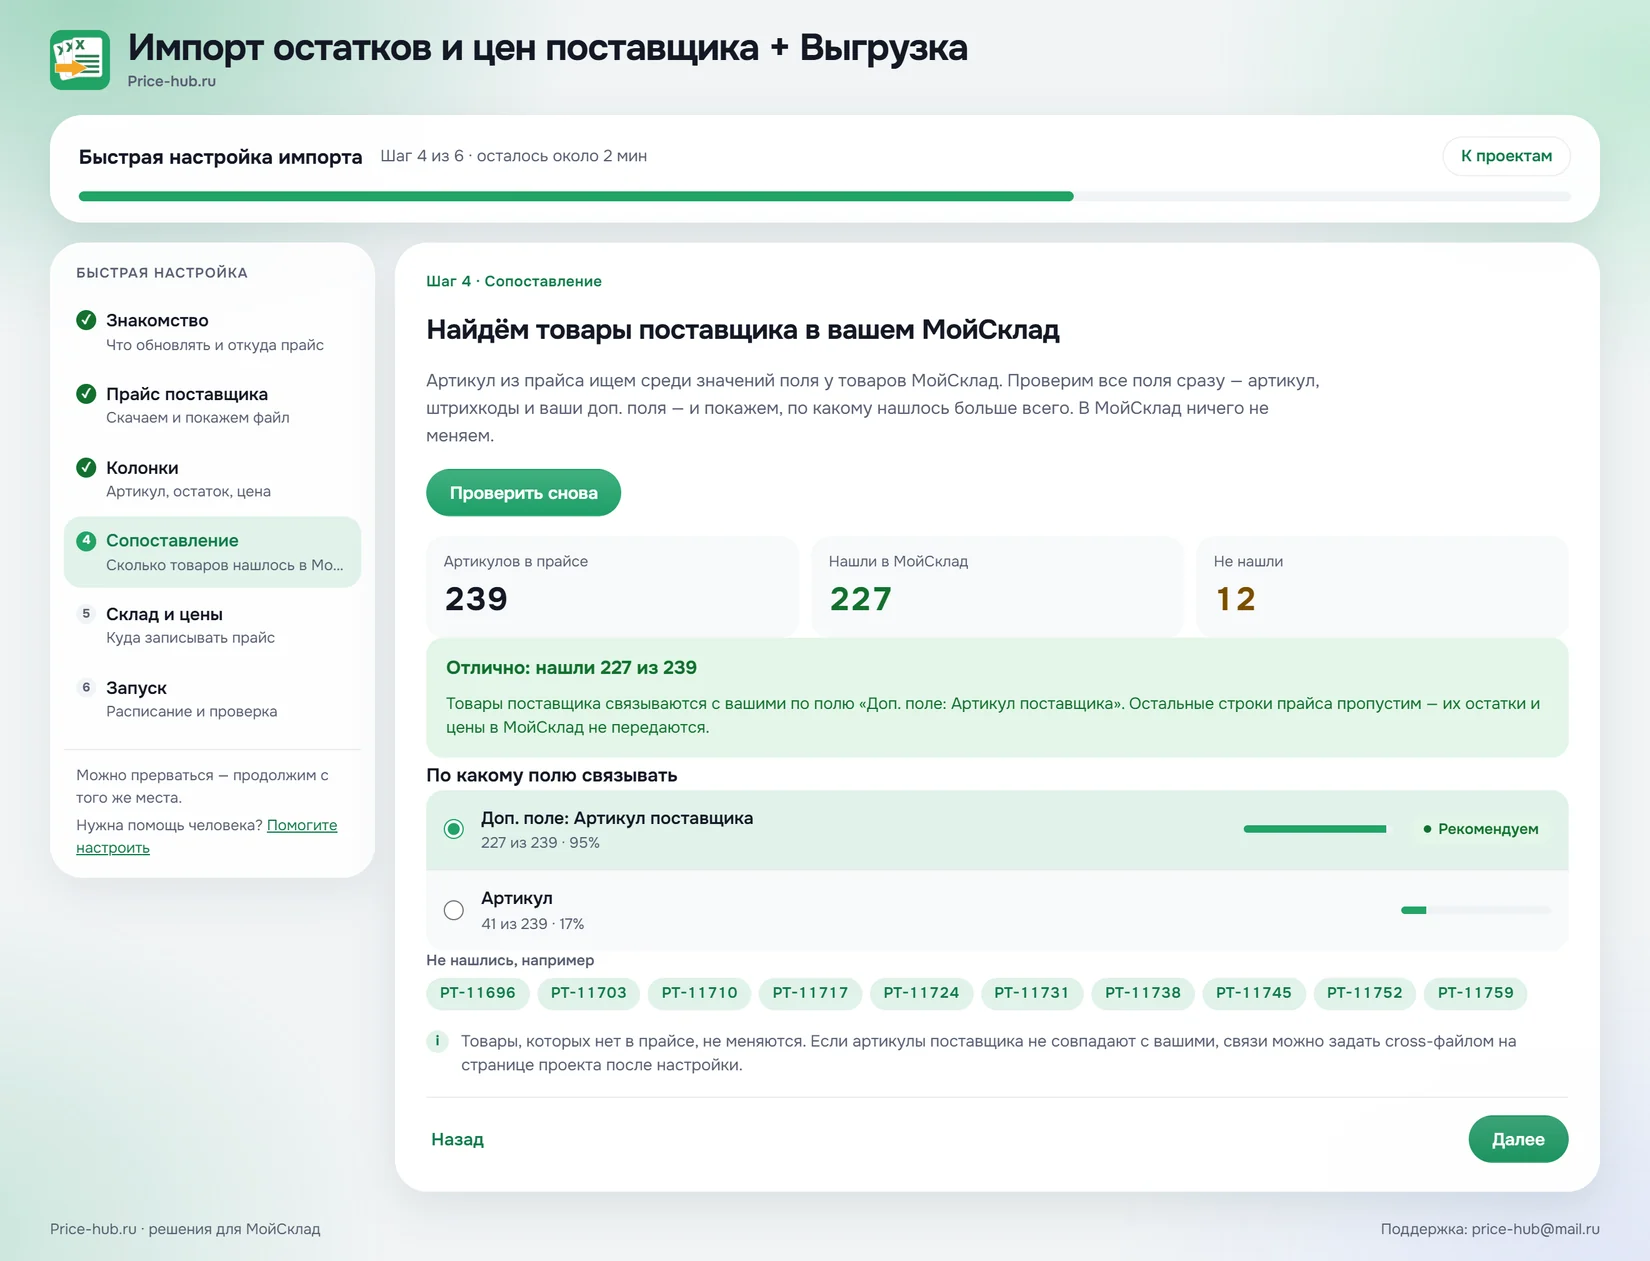Go to the Колонки step
This screenshot has width=1650, height=1261.
pyautogui.click(x=212, y=479)
